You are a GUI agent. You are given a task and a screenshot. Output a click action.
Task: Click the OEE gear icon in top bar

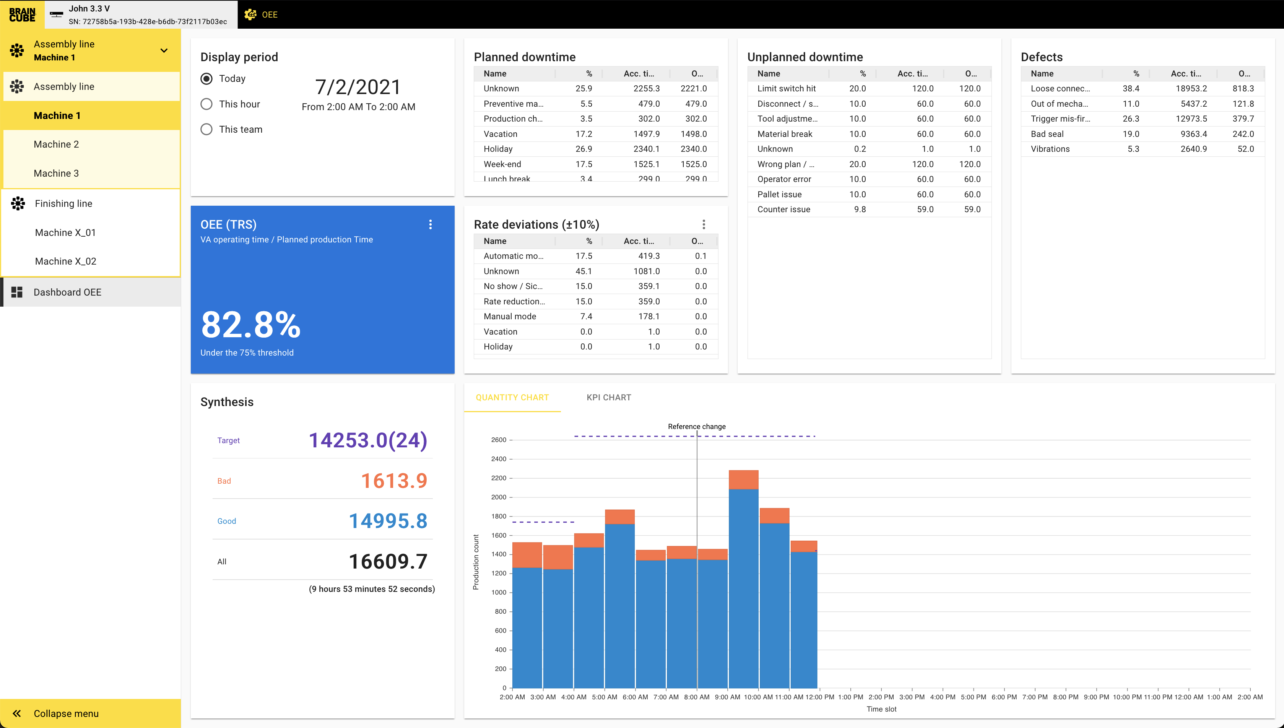(250, 15)
